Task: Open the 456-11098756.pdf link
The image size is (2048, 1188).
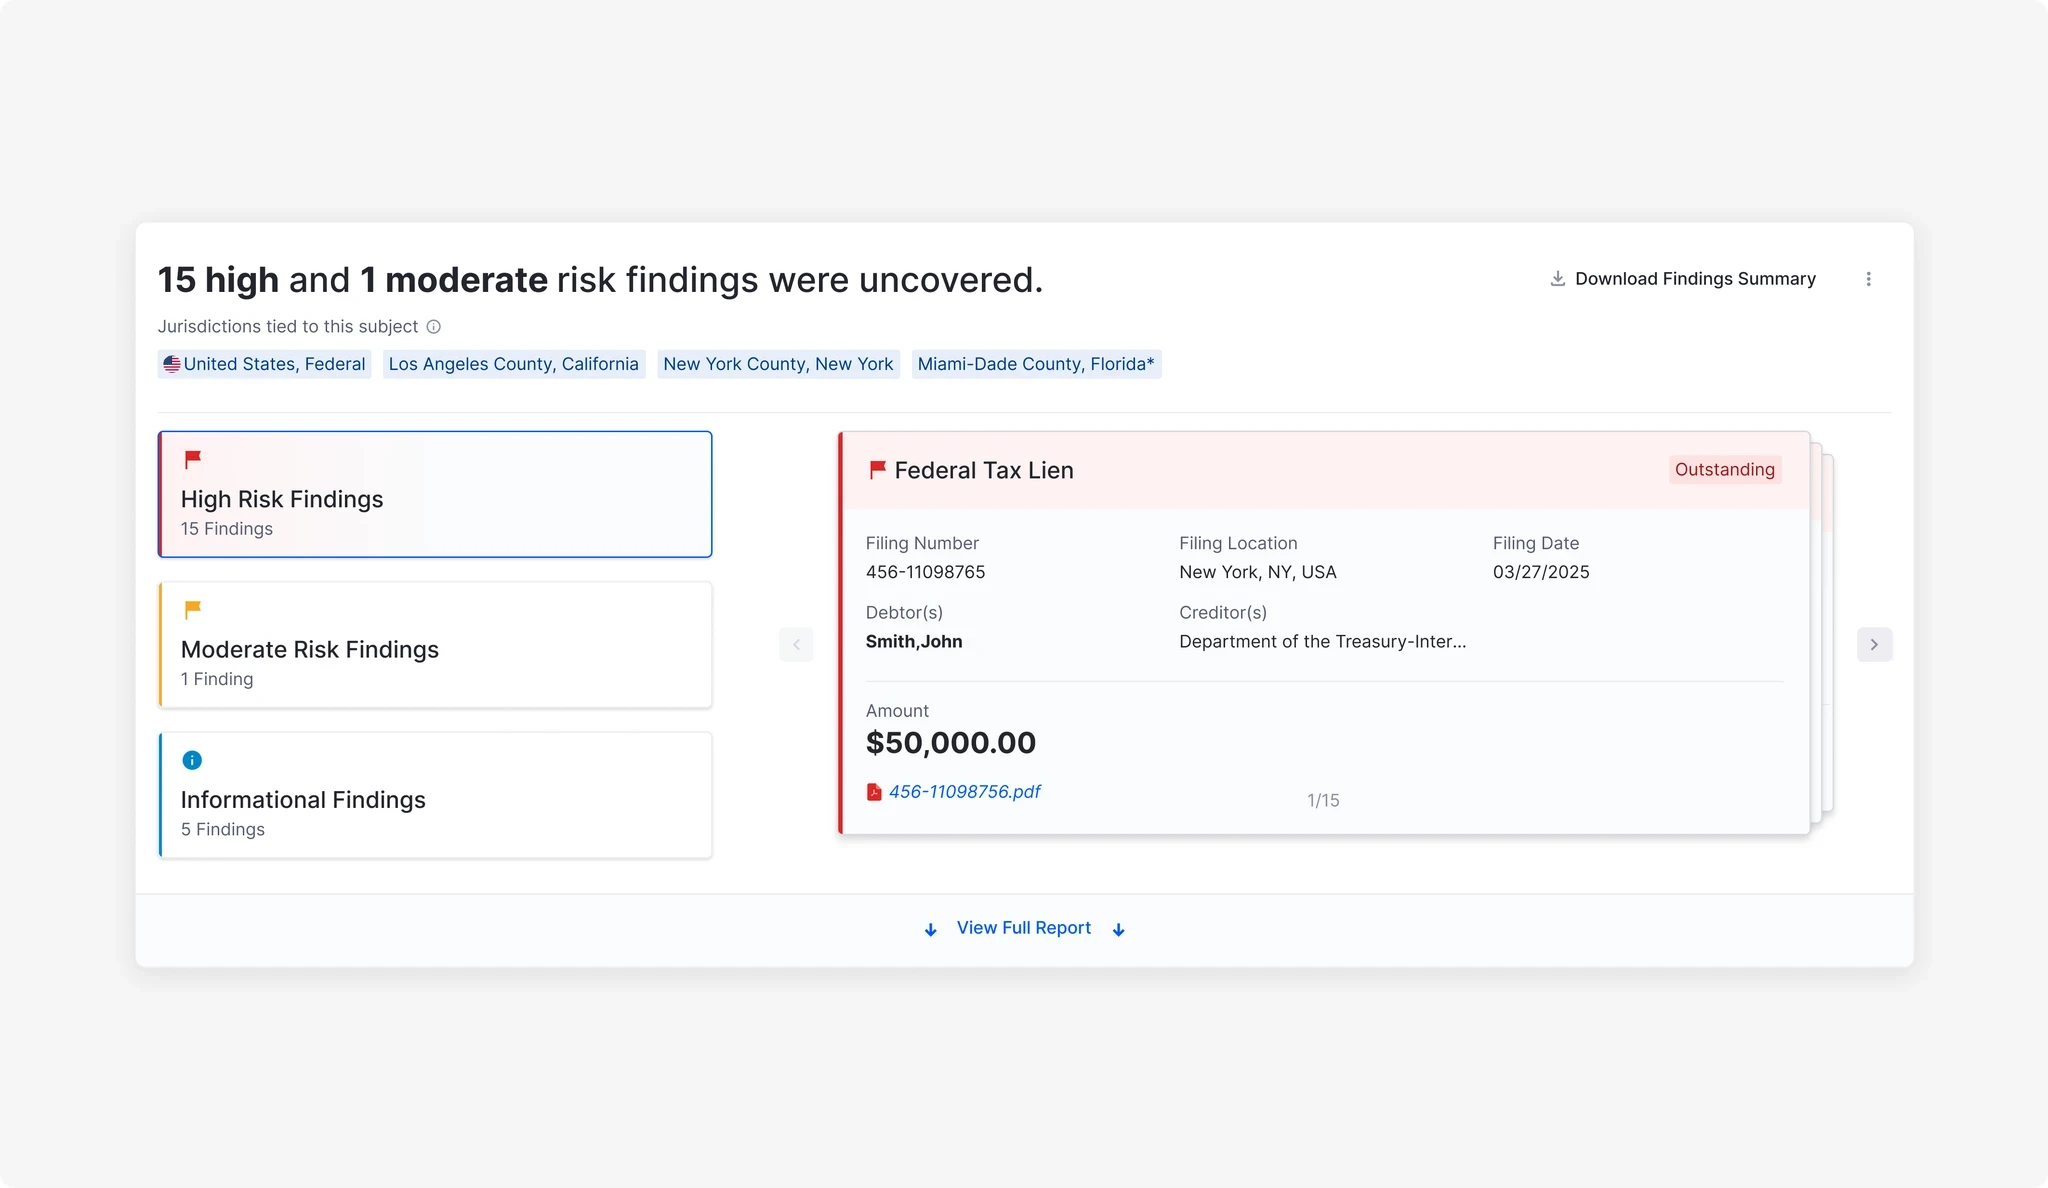Action: [x=964, y=792]
